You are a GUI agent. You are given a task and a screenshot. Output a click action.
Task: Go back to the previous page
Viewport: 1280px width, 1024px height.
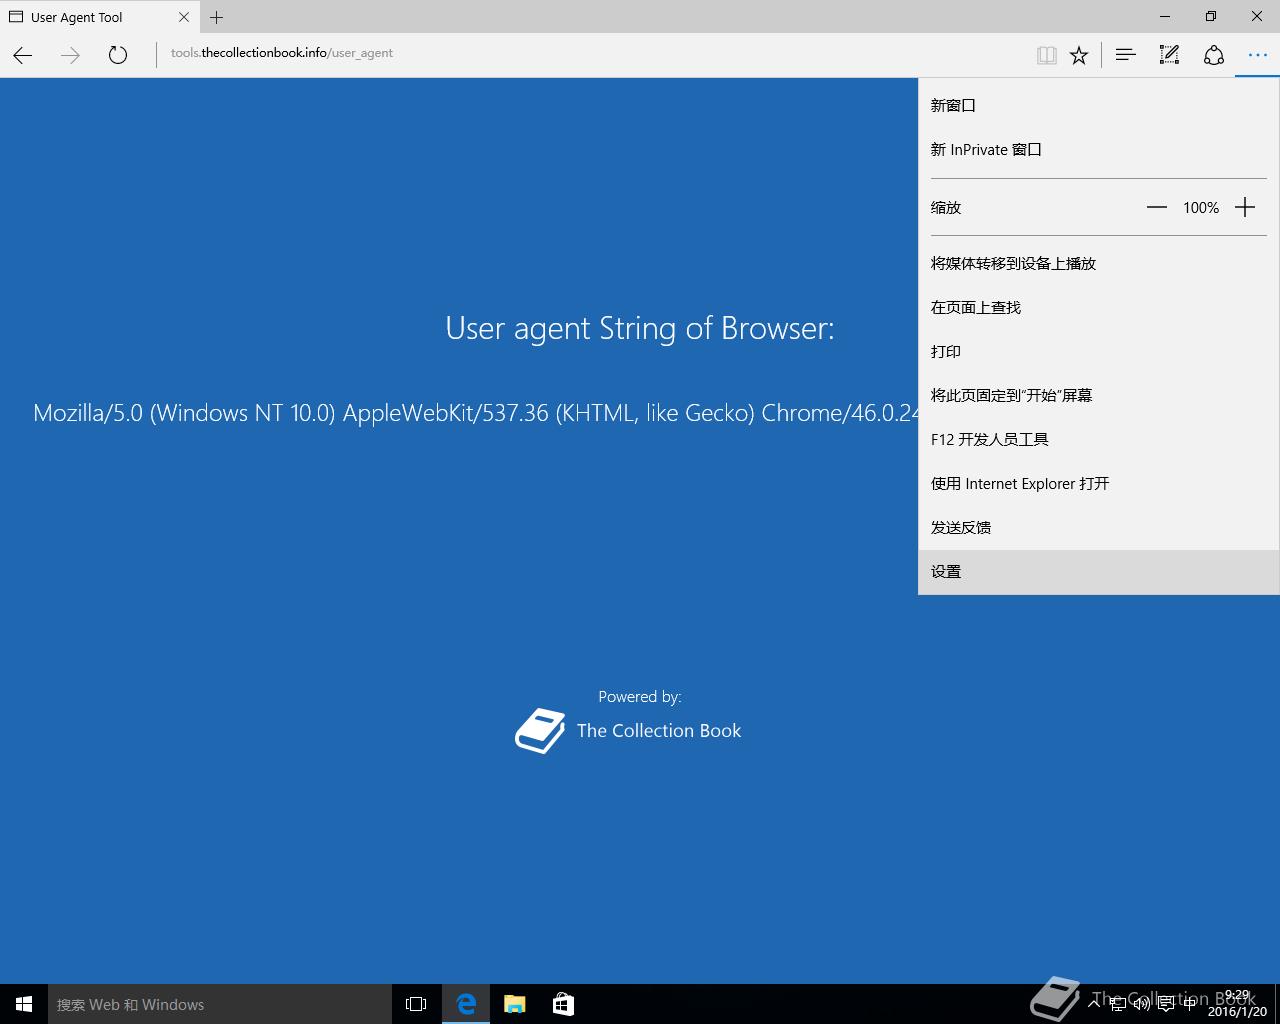pyautogui.click(x=23, y=56)
